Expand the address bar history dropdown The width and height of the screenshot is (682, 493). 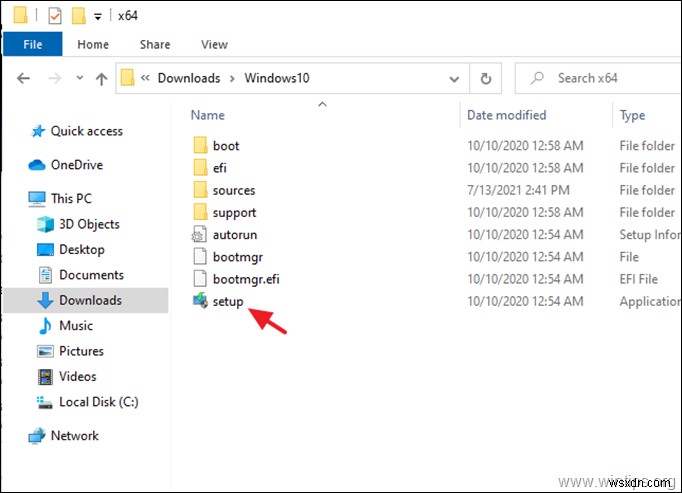point(454,79)
